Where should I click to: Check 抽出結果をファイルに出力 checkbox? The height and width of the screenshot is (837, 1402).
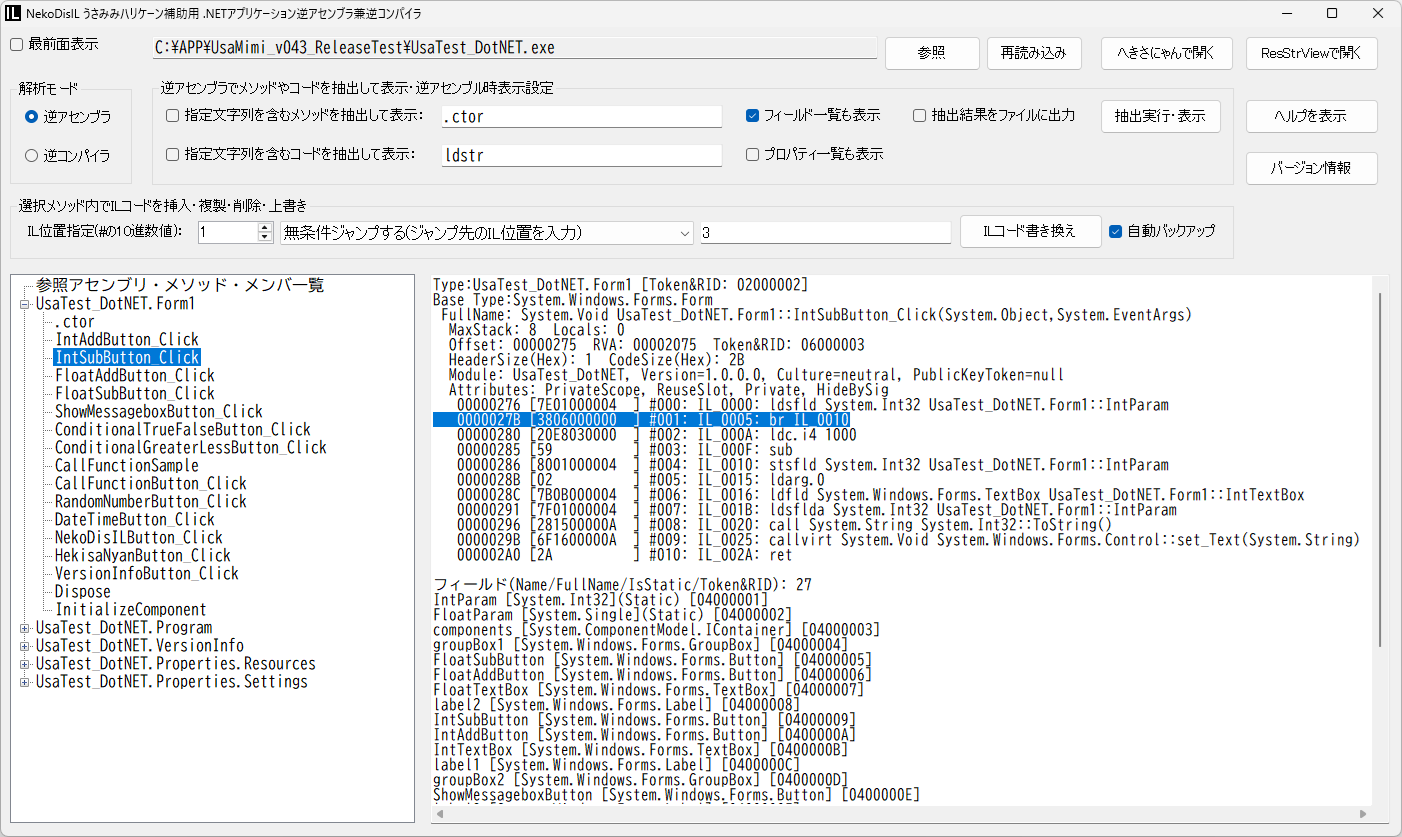920,115
